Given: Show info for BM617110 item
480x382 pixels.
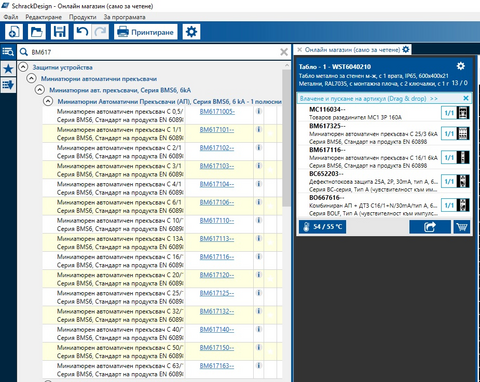Looking at the screenshot, I should coord(259,220).
